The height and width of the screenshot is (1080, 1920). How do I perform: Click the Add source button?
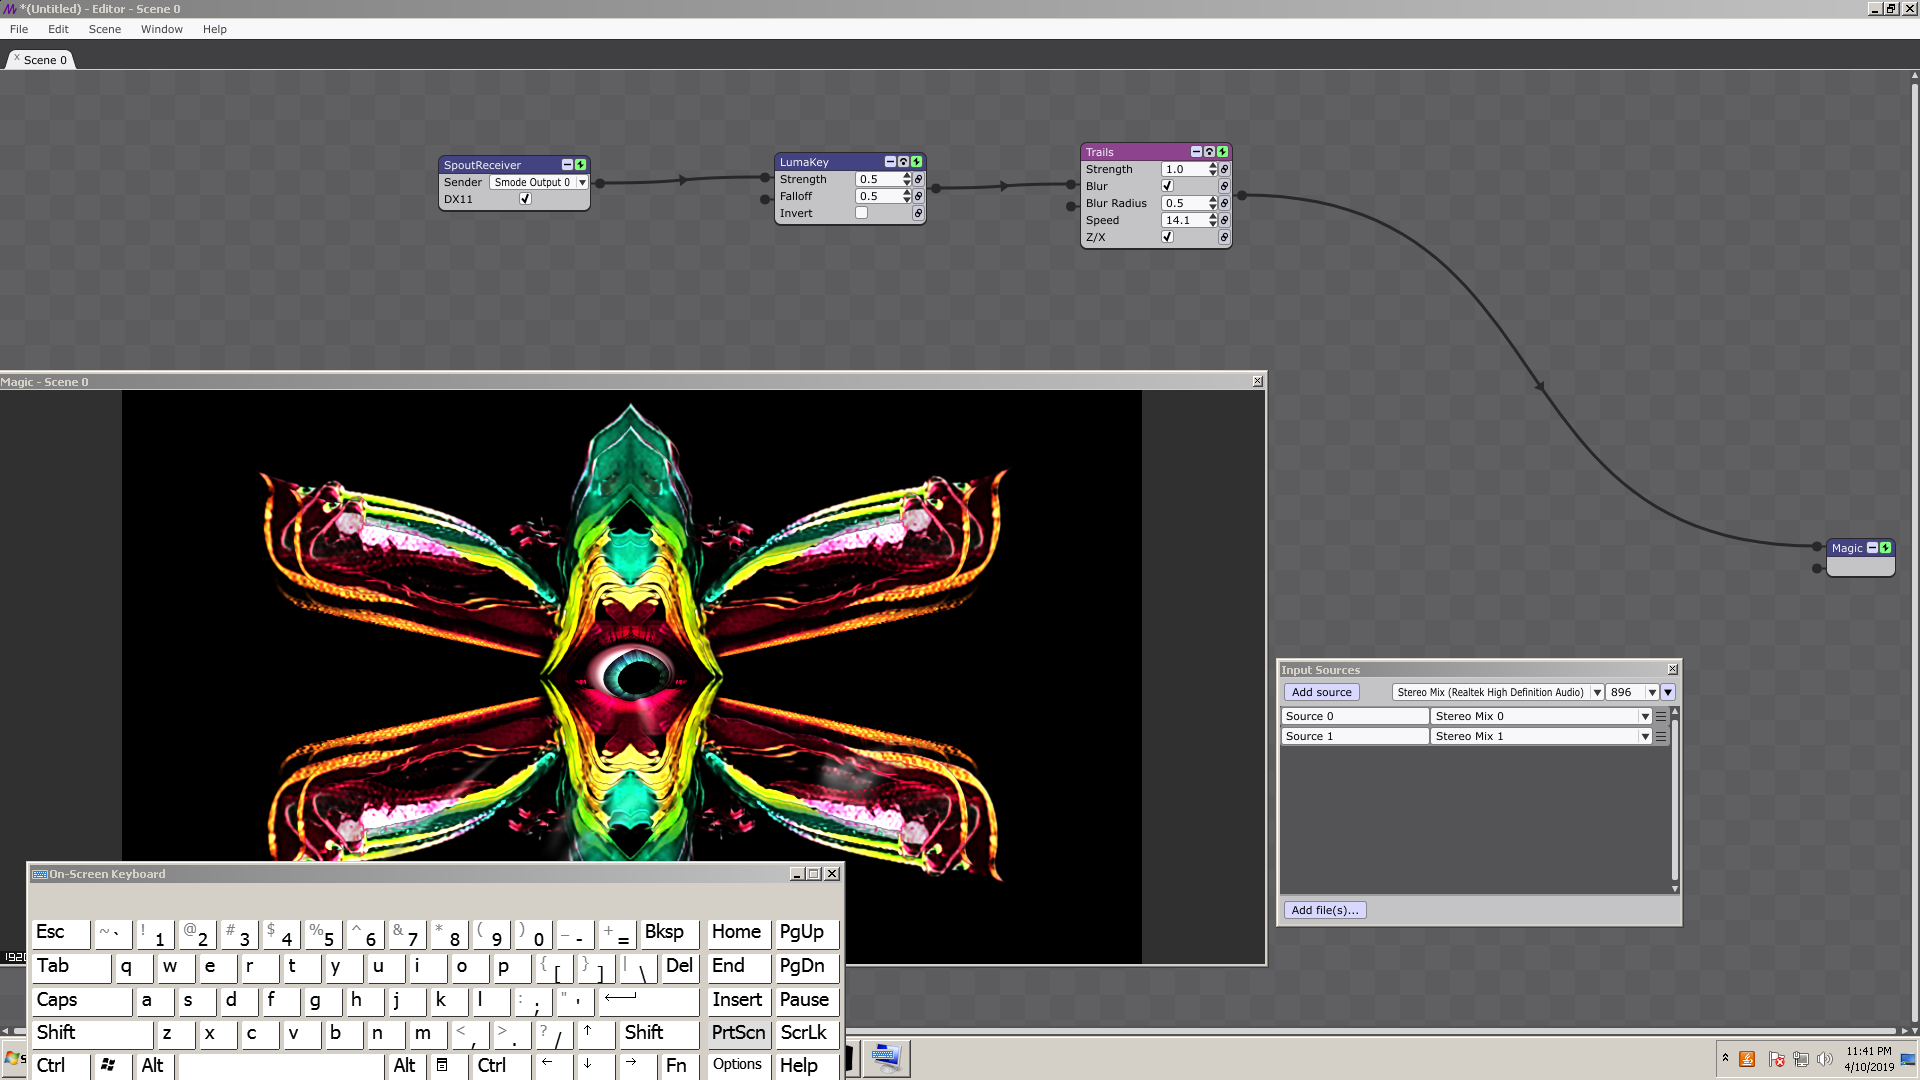tap(1321, 692)
